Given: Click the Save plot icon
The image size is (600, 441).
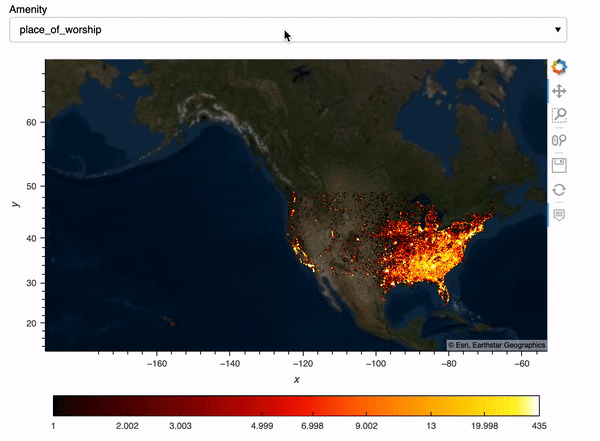Looking at the screenshot, I should pos(559,165).
